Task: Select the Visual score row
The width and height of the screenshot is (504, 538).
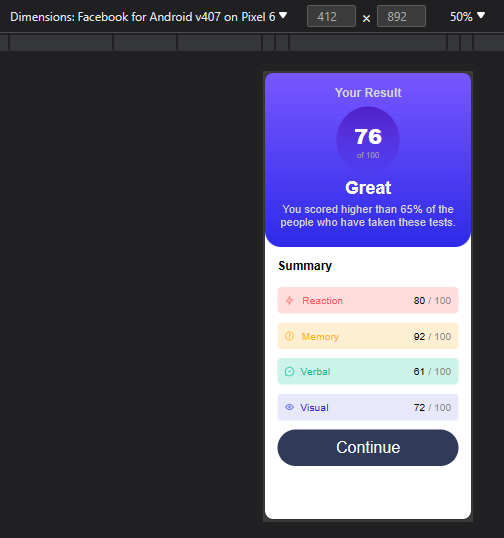Action: 368,407
